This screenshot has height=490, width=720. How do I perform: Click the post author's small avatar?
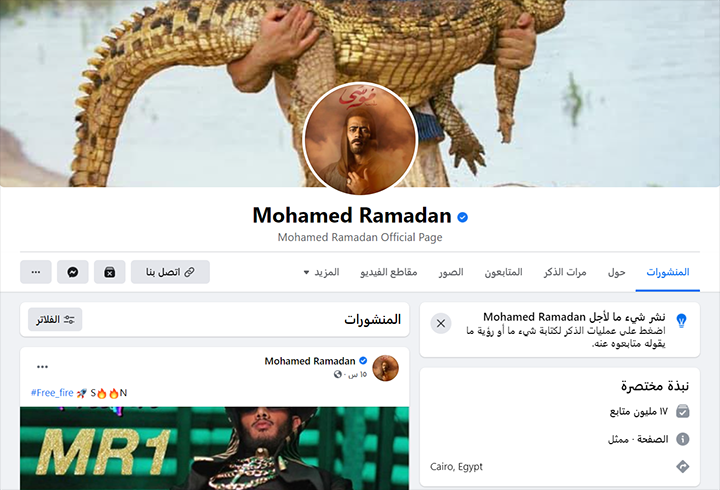pyautogui.click(x=385, y=368)
